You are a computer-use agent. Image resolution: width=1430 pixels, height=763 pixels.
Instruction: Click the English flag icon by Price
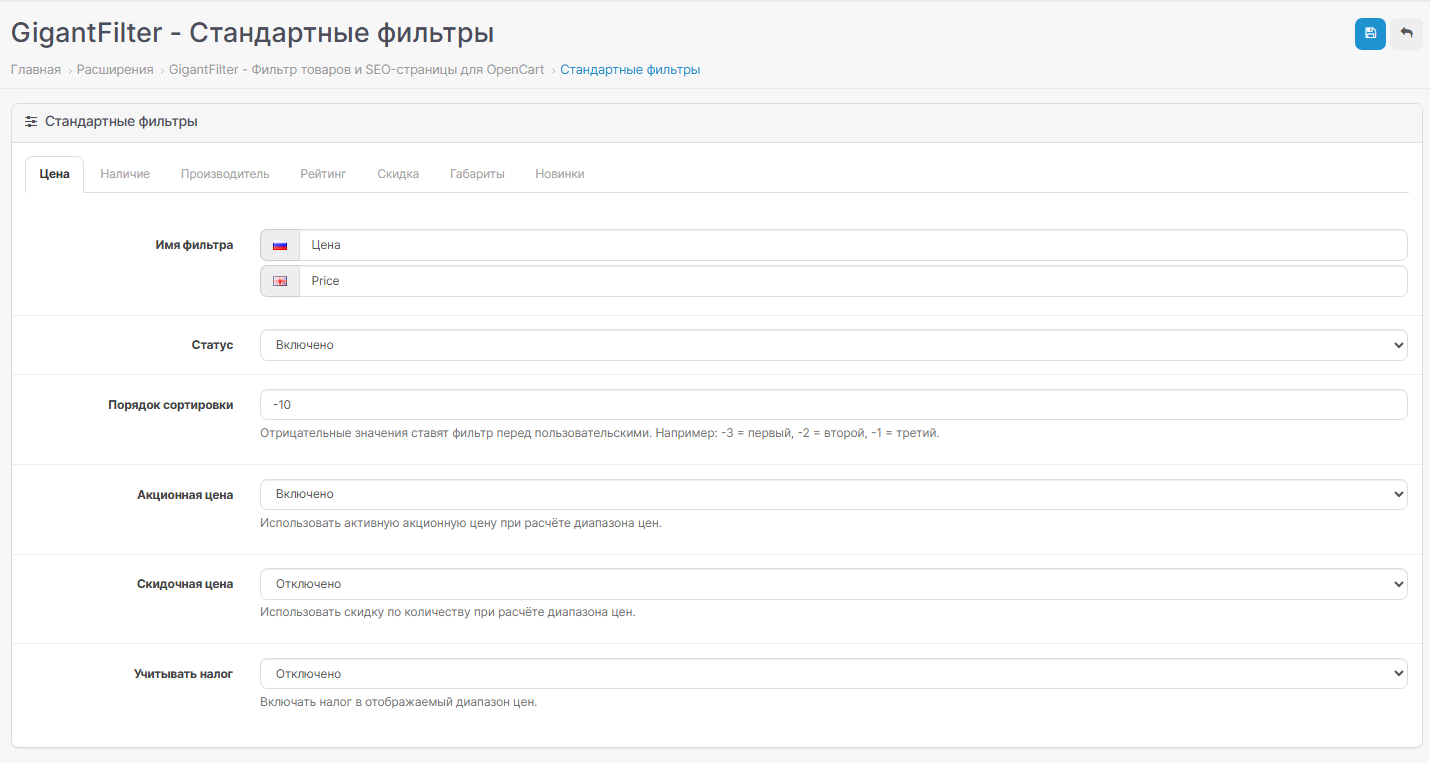(x=280, y=281)
